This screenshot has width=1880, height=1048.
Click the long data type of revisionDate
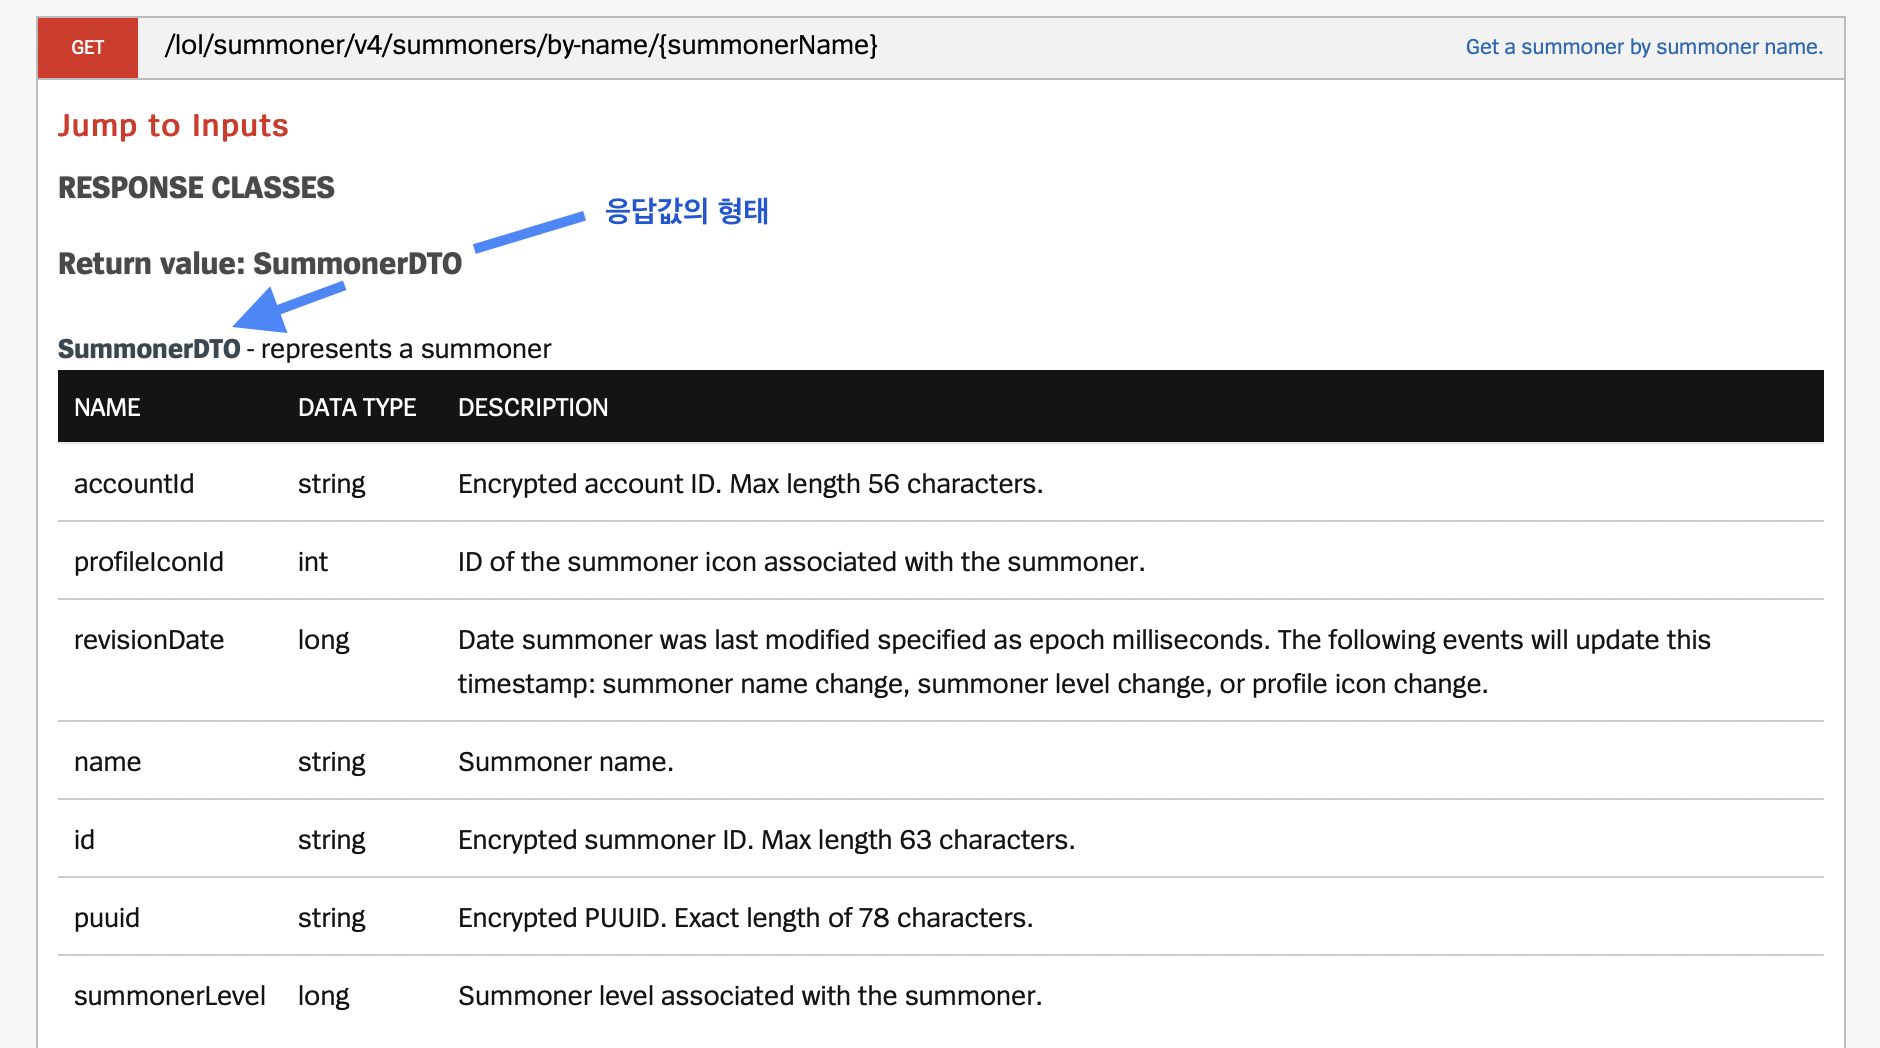tap(324, 641)
